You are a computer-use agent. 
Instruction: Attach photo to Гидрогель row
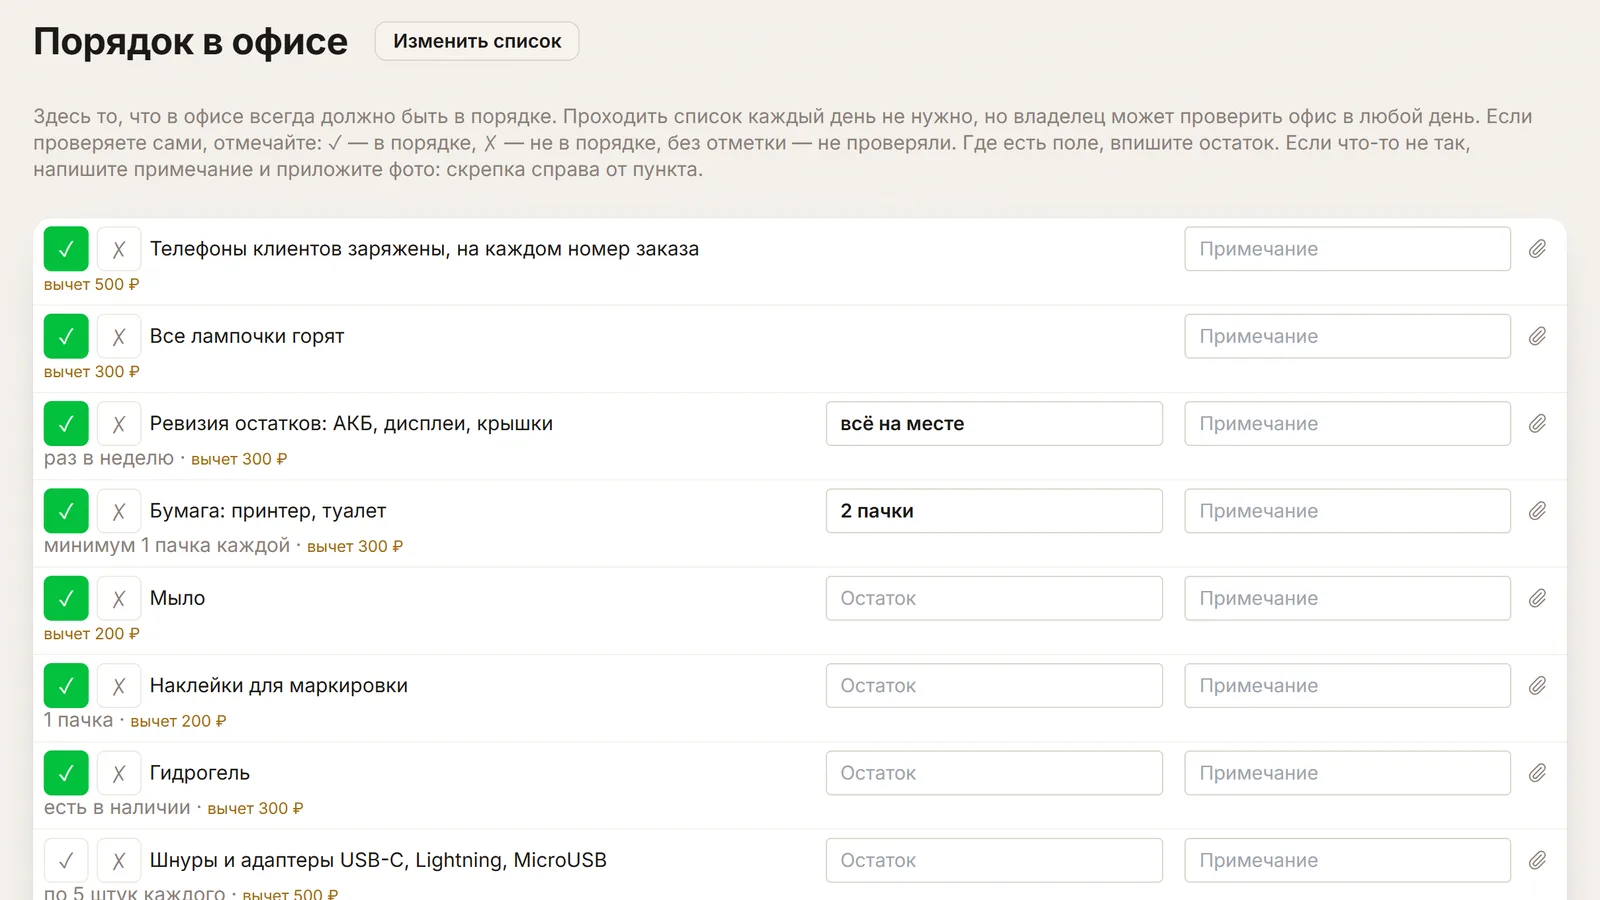[x=1537, y=773]
